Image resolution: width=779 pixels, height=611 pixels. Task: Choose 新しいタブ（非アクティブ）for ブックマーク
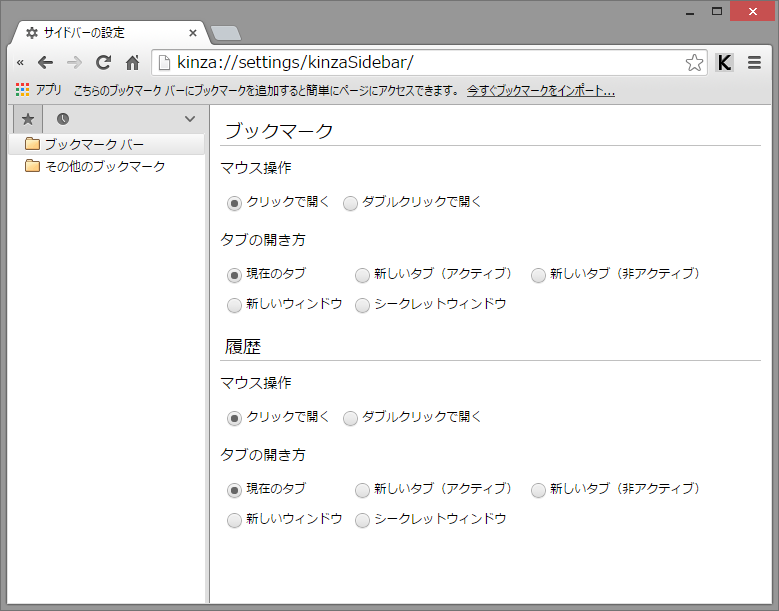pos(538,275)
